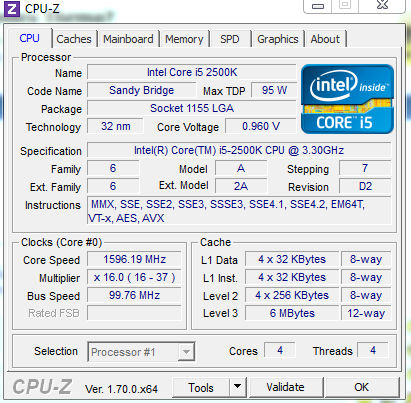Viewport: 411px width, 403px height.
Task: Click the Level 3 size 6 MBytes
Action: tap(292, 313)
